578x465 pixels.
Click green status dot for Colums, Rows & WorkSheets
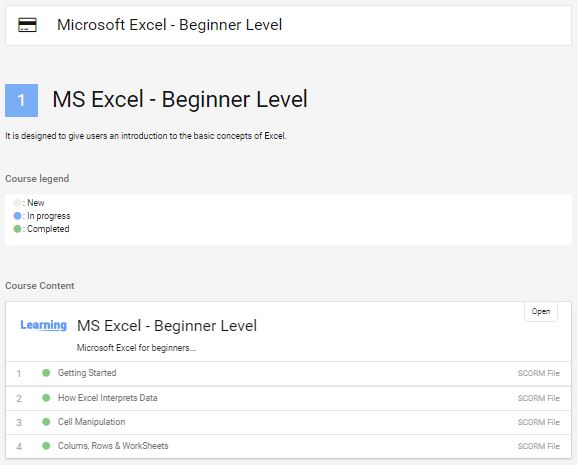(x=46, y=446)
